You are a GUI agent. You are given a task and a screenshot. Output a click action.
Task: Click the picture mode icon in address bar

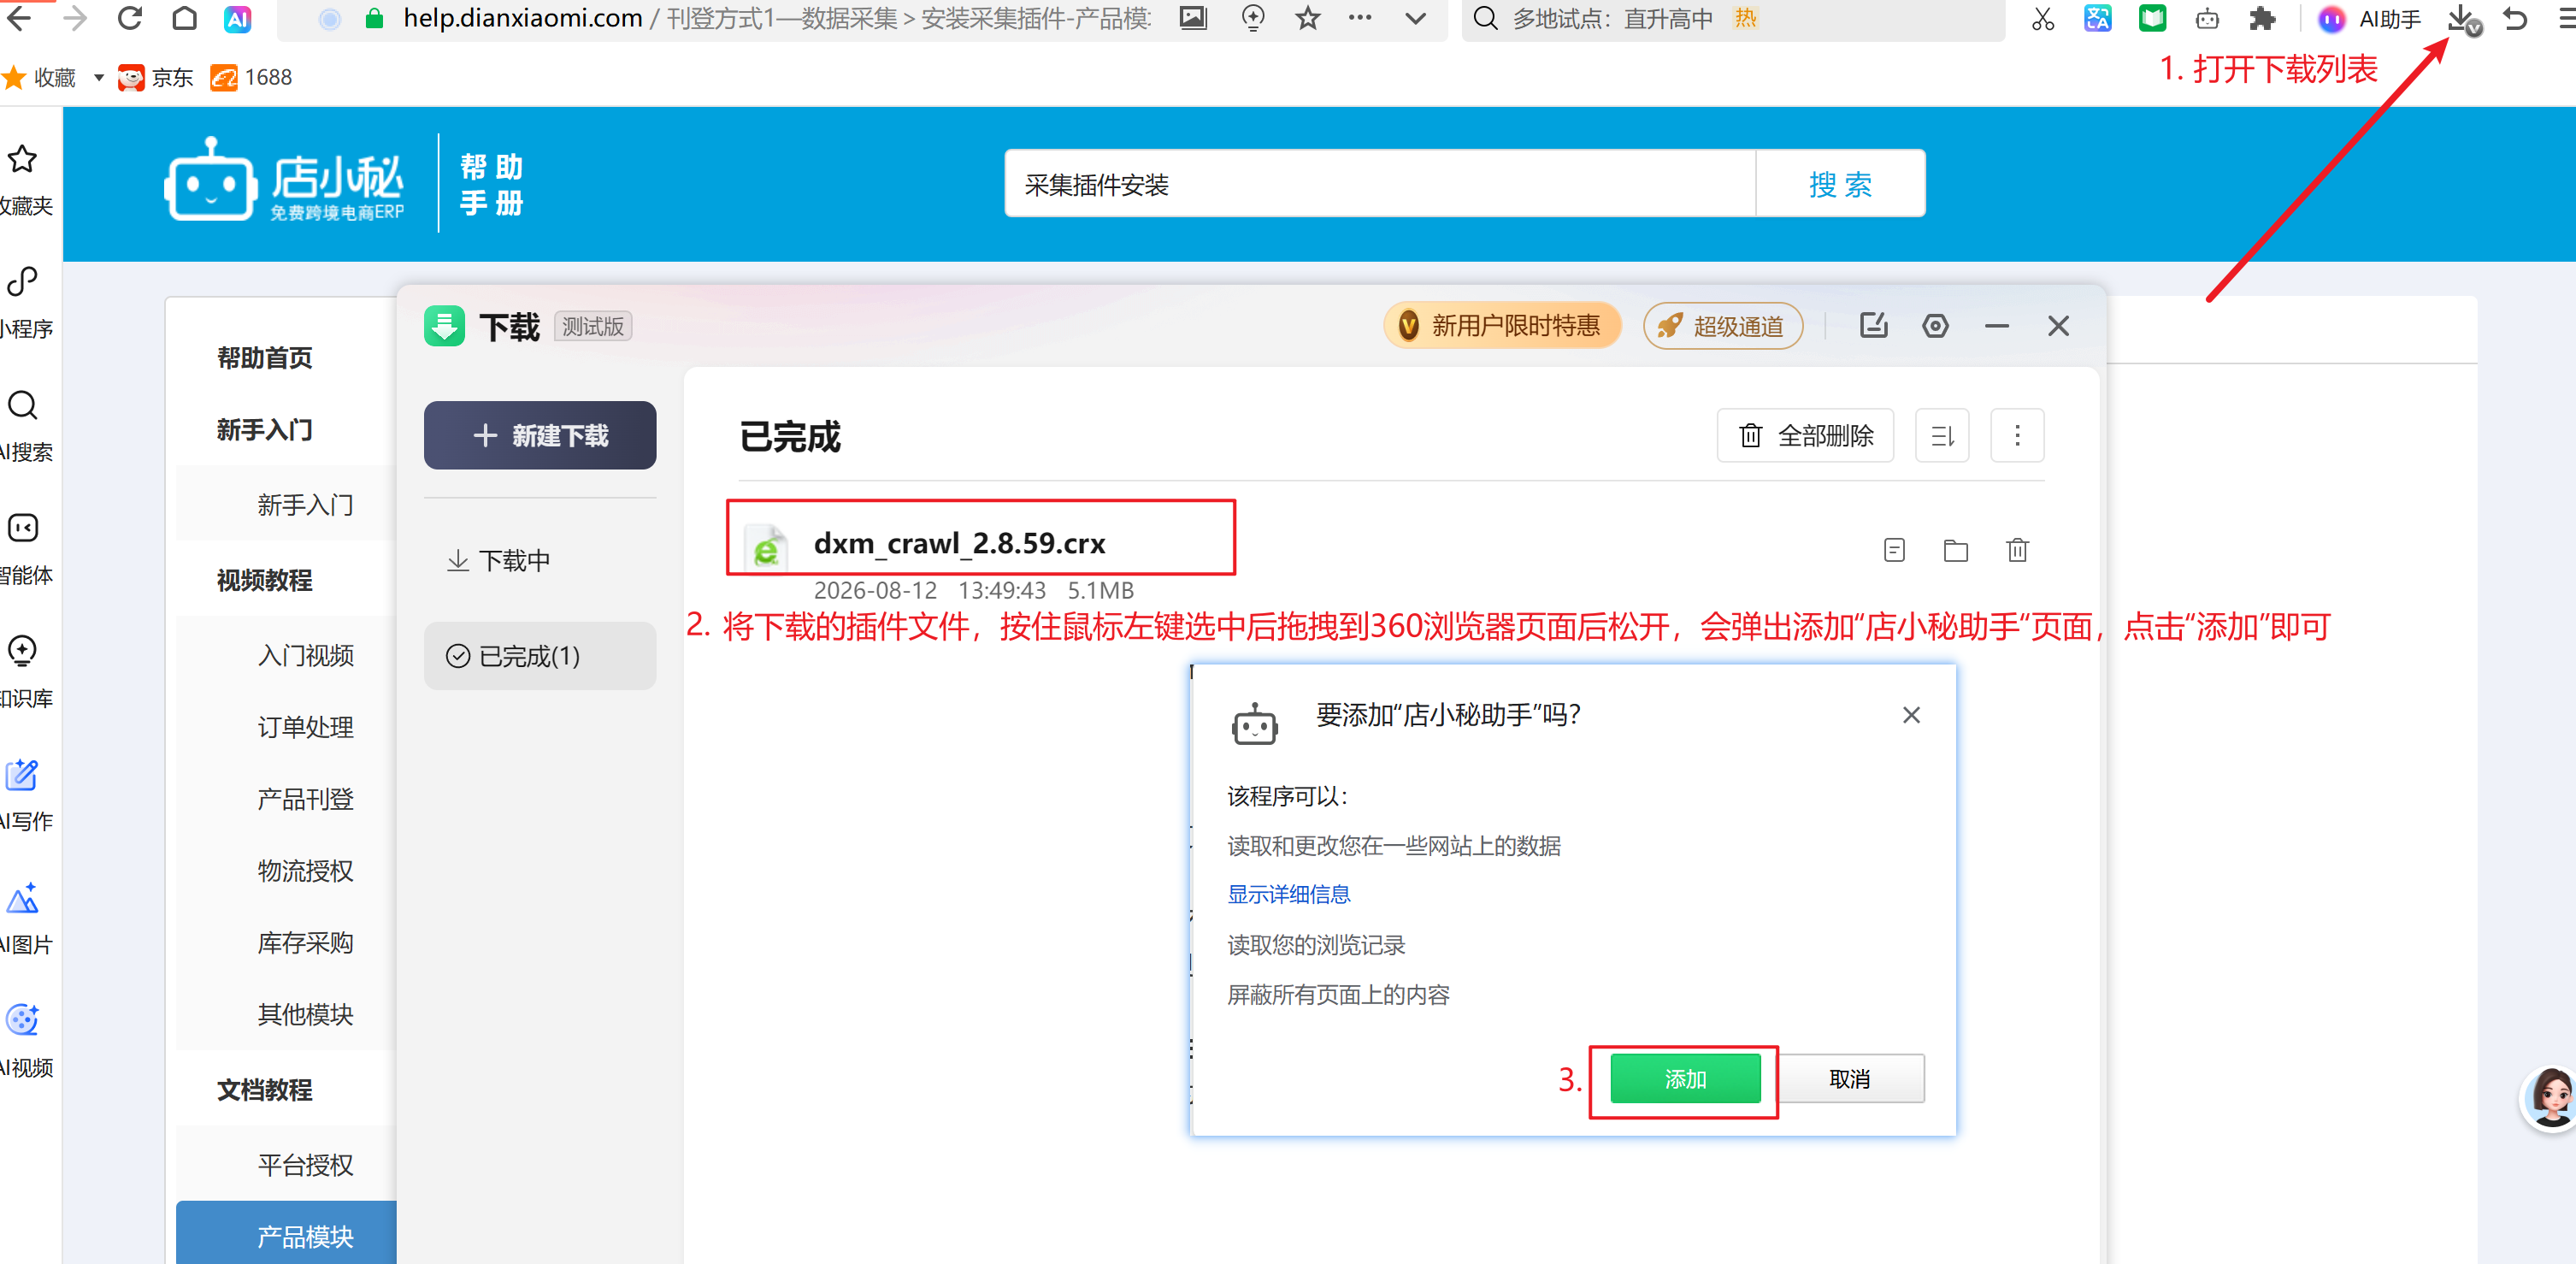coord(1193,17)
